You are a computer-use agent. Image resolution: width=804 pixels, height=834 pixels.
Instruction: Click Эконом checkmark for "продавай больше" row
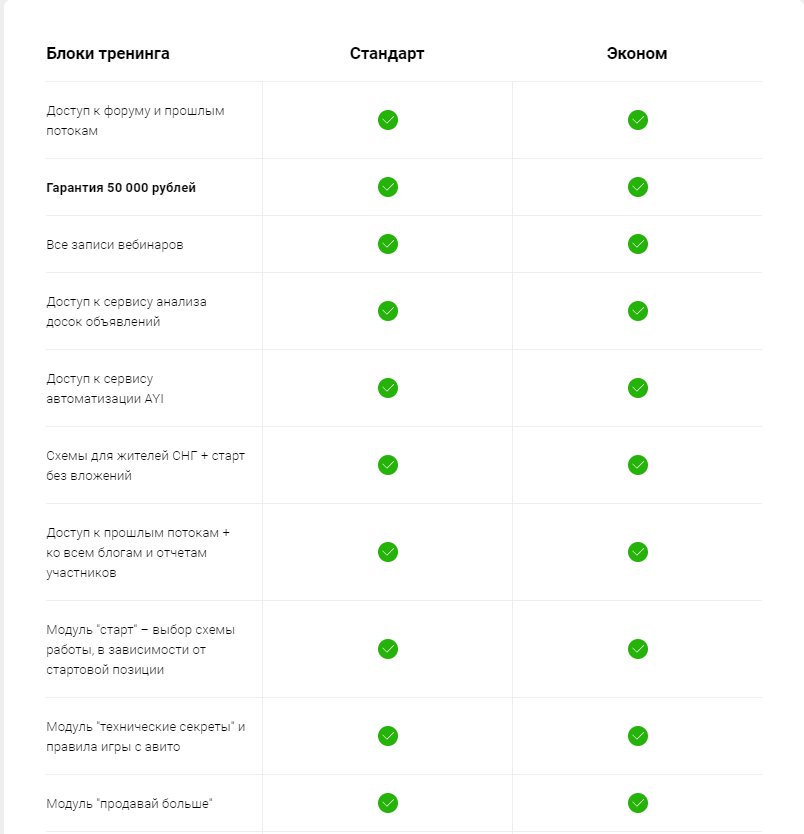tap(638, 803)
